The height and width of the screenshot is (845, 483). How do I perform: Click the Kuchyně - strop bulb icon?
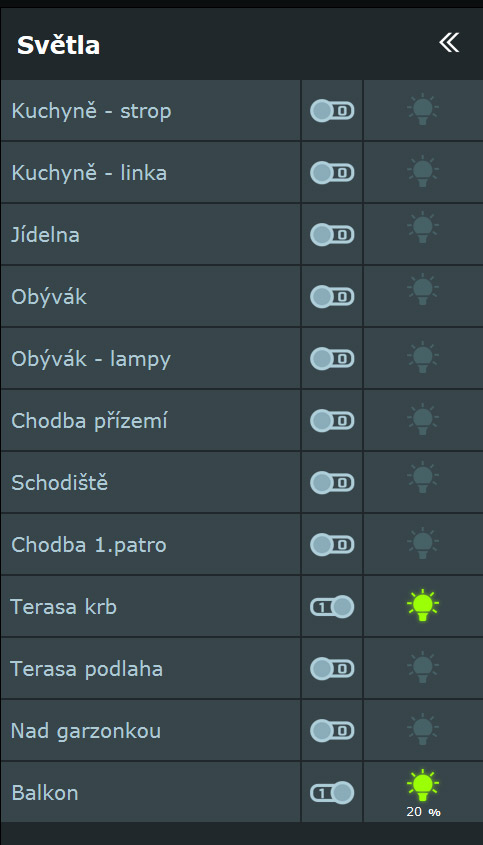(423, 110)
